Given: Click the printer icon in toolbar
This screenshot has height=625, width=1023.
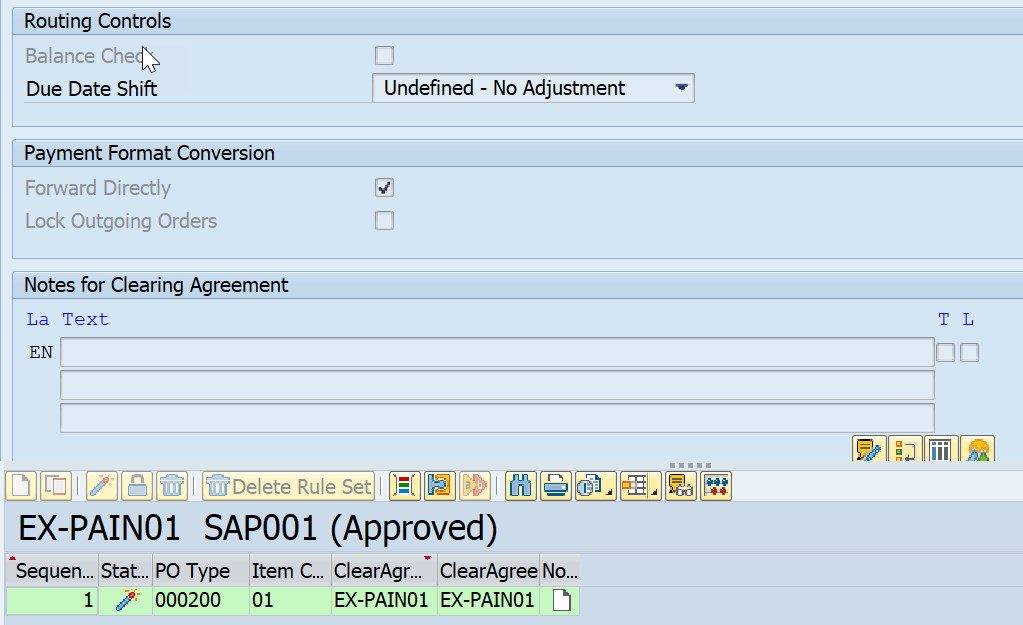Looking at the screenshot, I should click(x=556, y=486).
